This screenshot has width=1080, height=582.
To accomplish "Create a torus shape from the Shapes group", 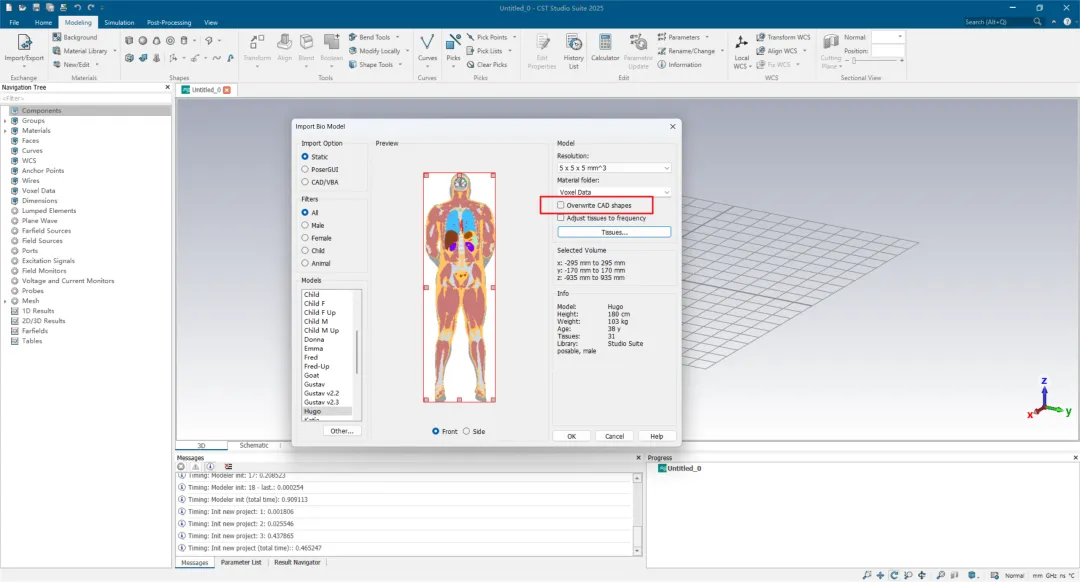I will click(x=170, y=41).
